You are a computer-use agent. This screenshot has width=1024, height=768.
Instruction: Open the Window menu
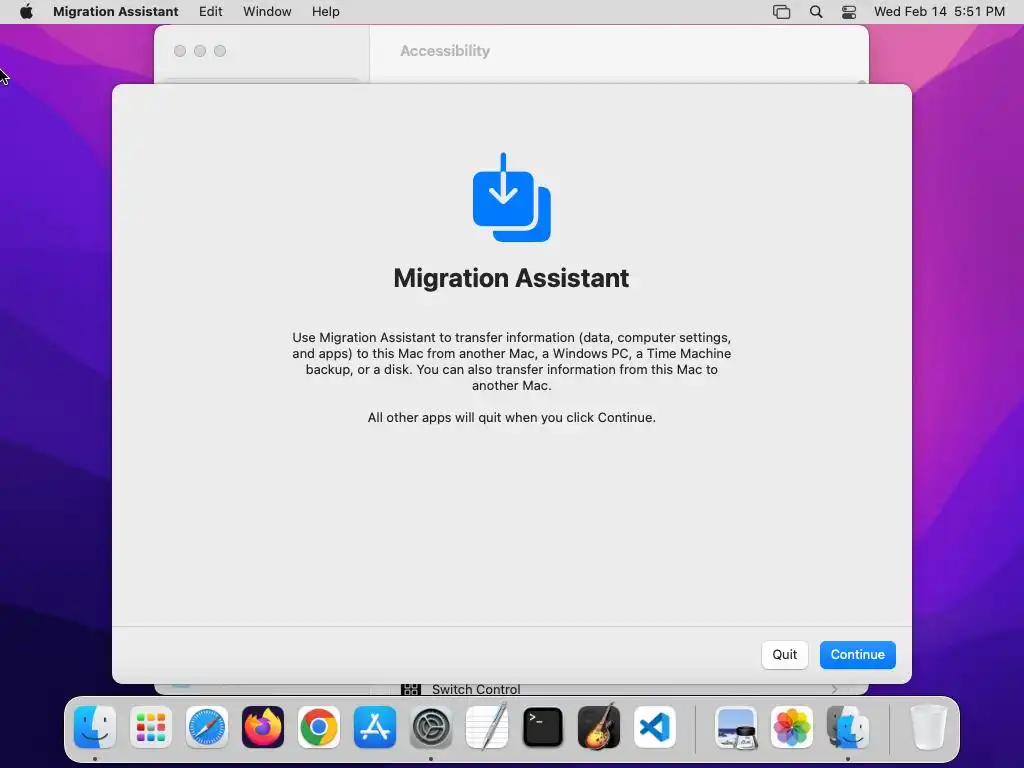[267, 11]
